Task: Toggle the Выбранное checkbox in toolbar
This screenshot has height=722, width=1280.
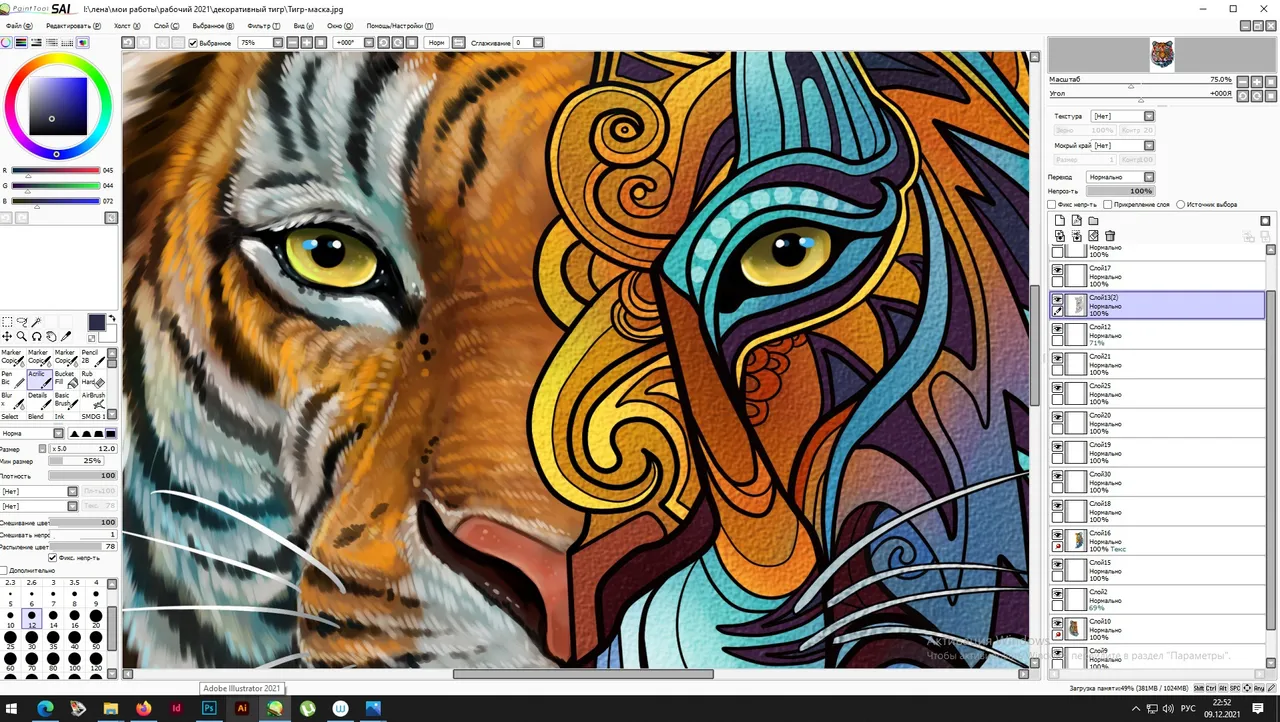Action: click(194, 43)
